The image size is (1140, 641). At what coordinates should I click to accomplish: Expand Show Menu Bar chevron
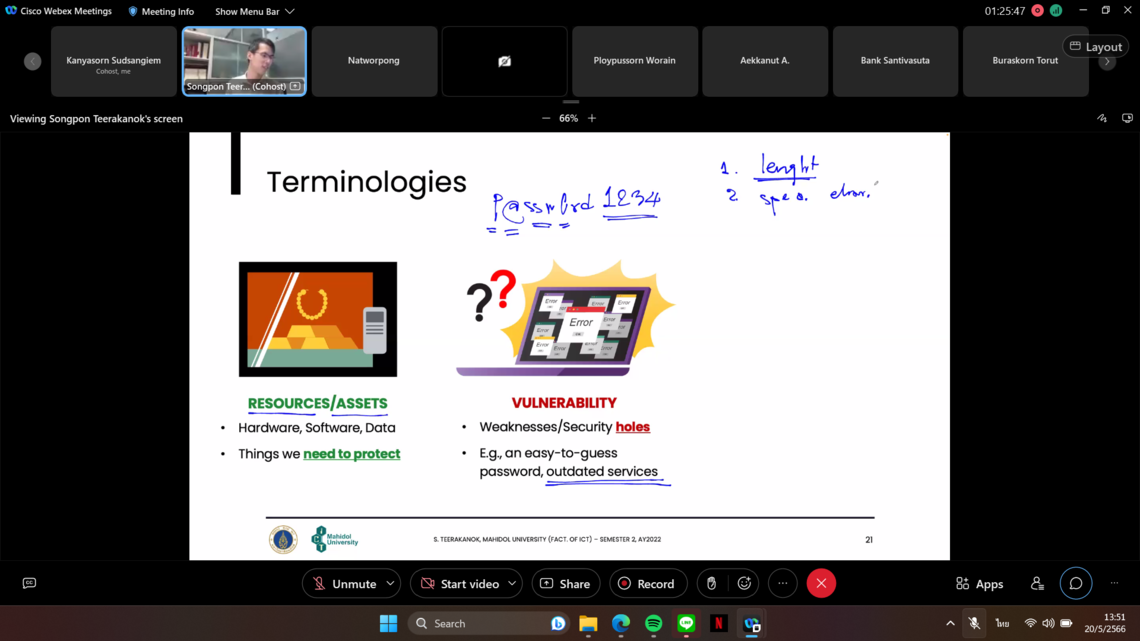click(x=290, y=12)
